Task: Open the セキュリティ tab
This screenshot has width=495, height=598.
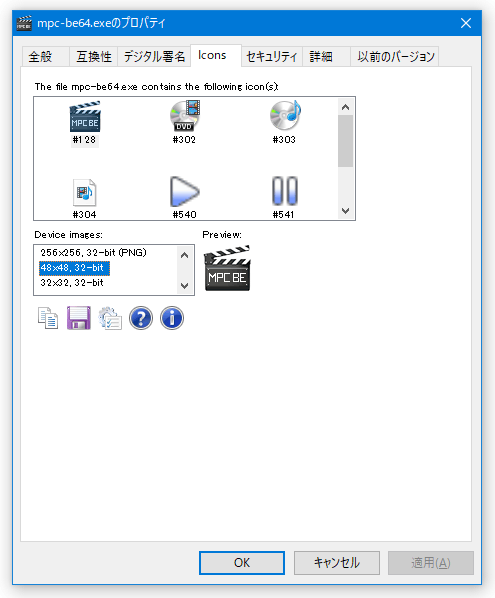Action: coord(272,56)
